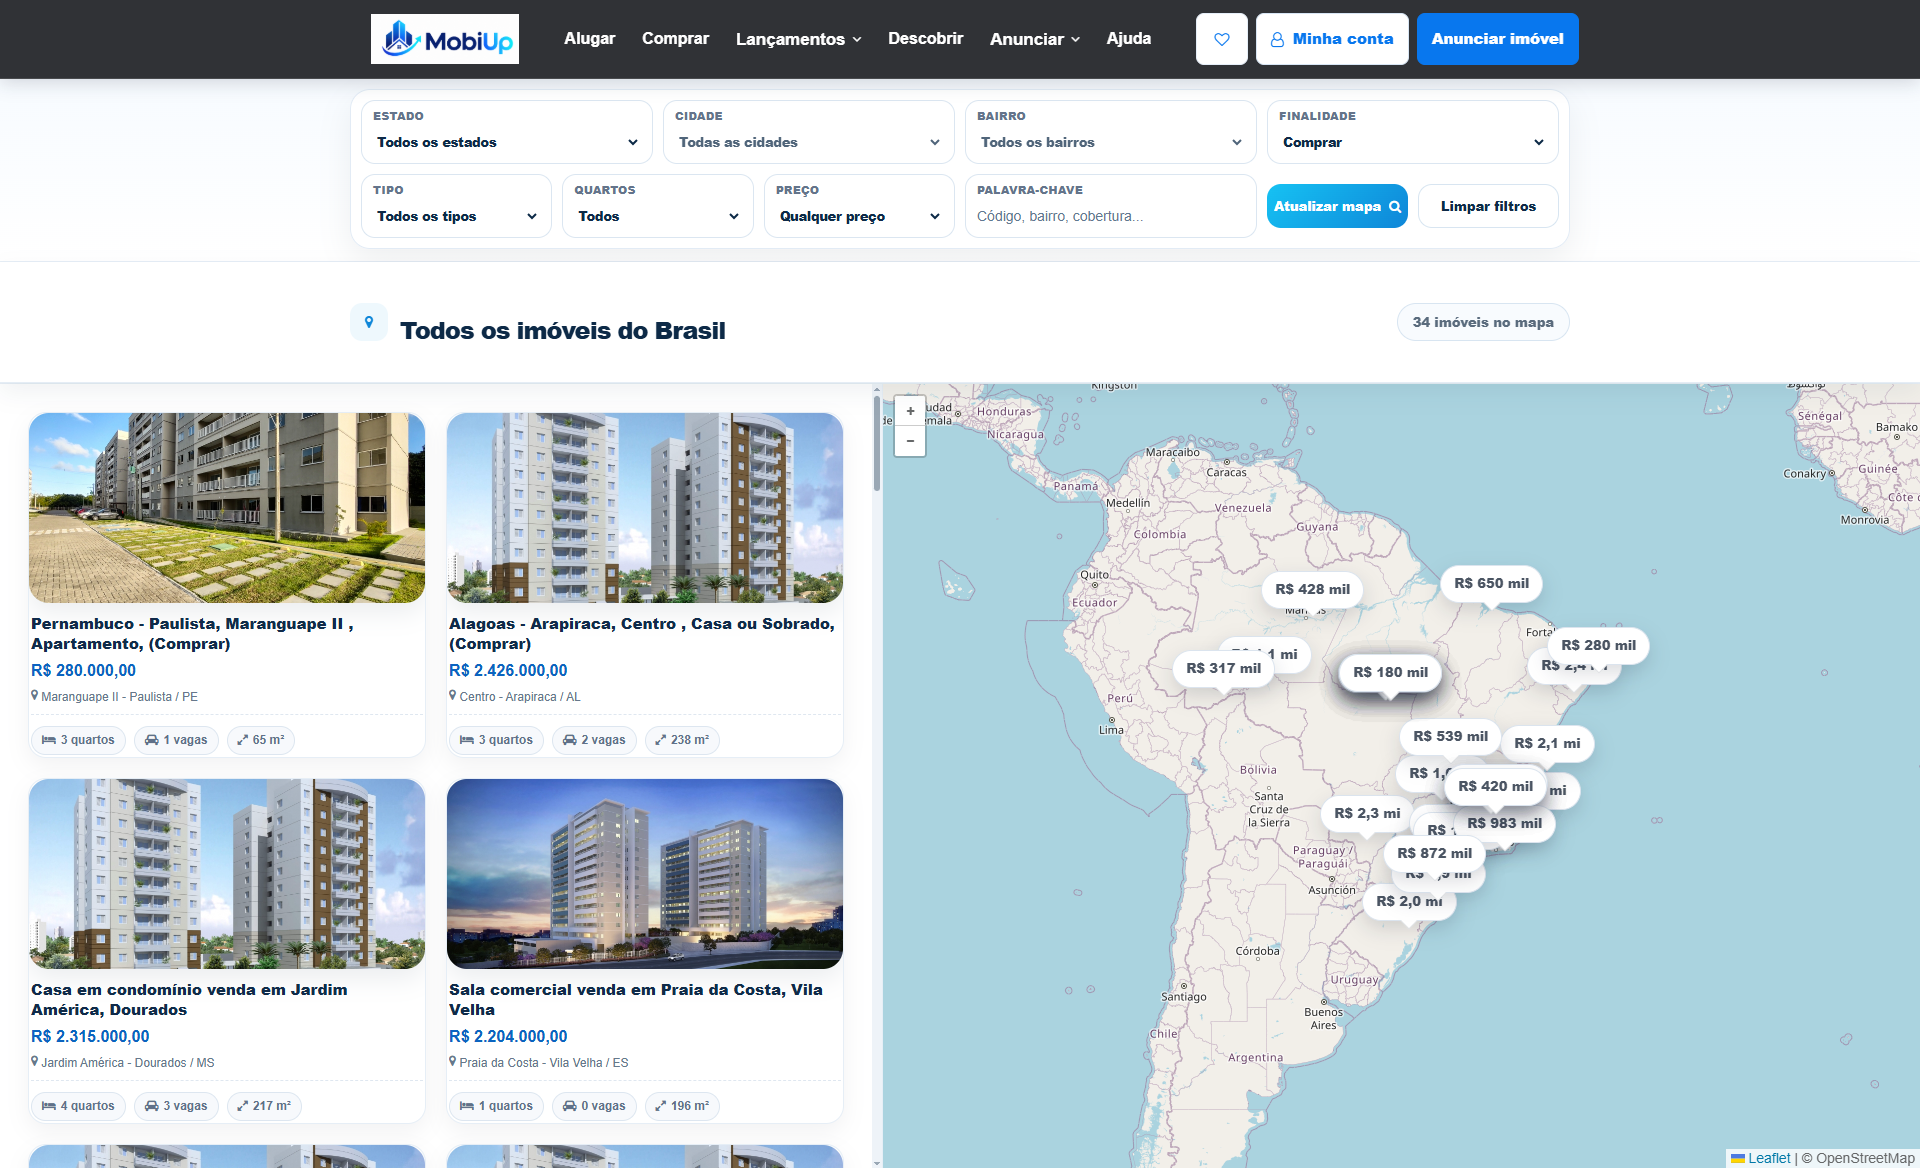Click 3 quartos chip on Paulista listing
The width and height of the screenshot is (1920, 1168).
[78, 740]
